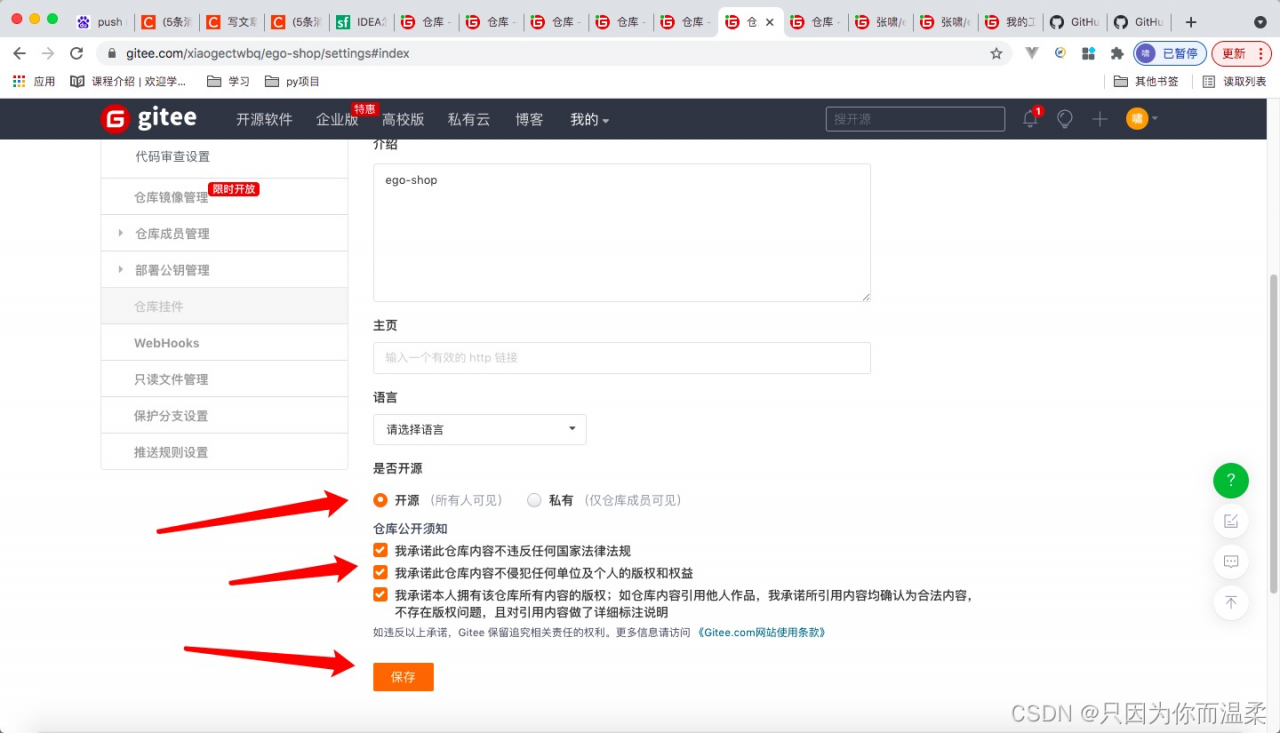
Task: Switch to the 写文章 browser tab
Action: (x=230, y=22)
